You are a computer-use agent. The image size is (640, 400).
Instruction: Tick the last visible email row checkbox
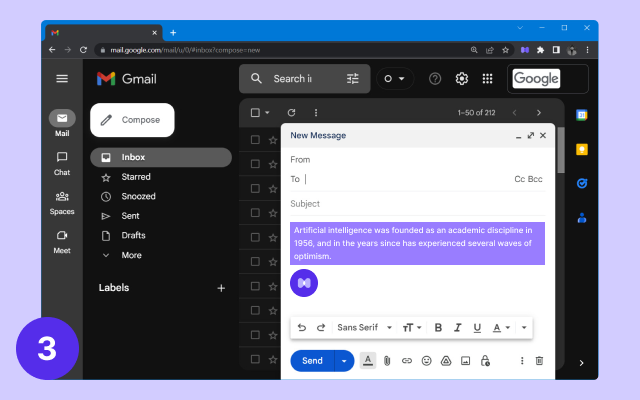click(255, 359)
